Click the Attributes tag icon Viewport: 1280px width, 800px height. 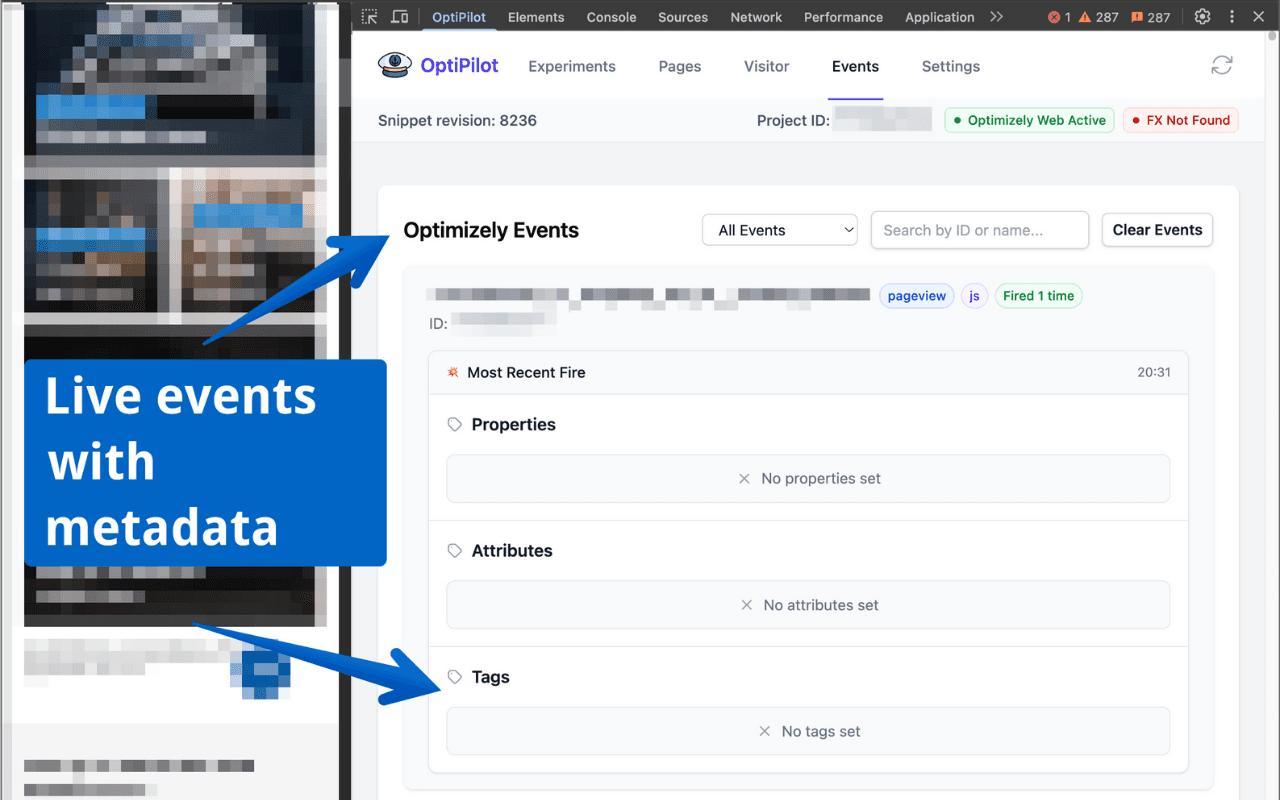(x=455, y=551)
